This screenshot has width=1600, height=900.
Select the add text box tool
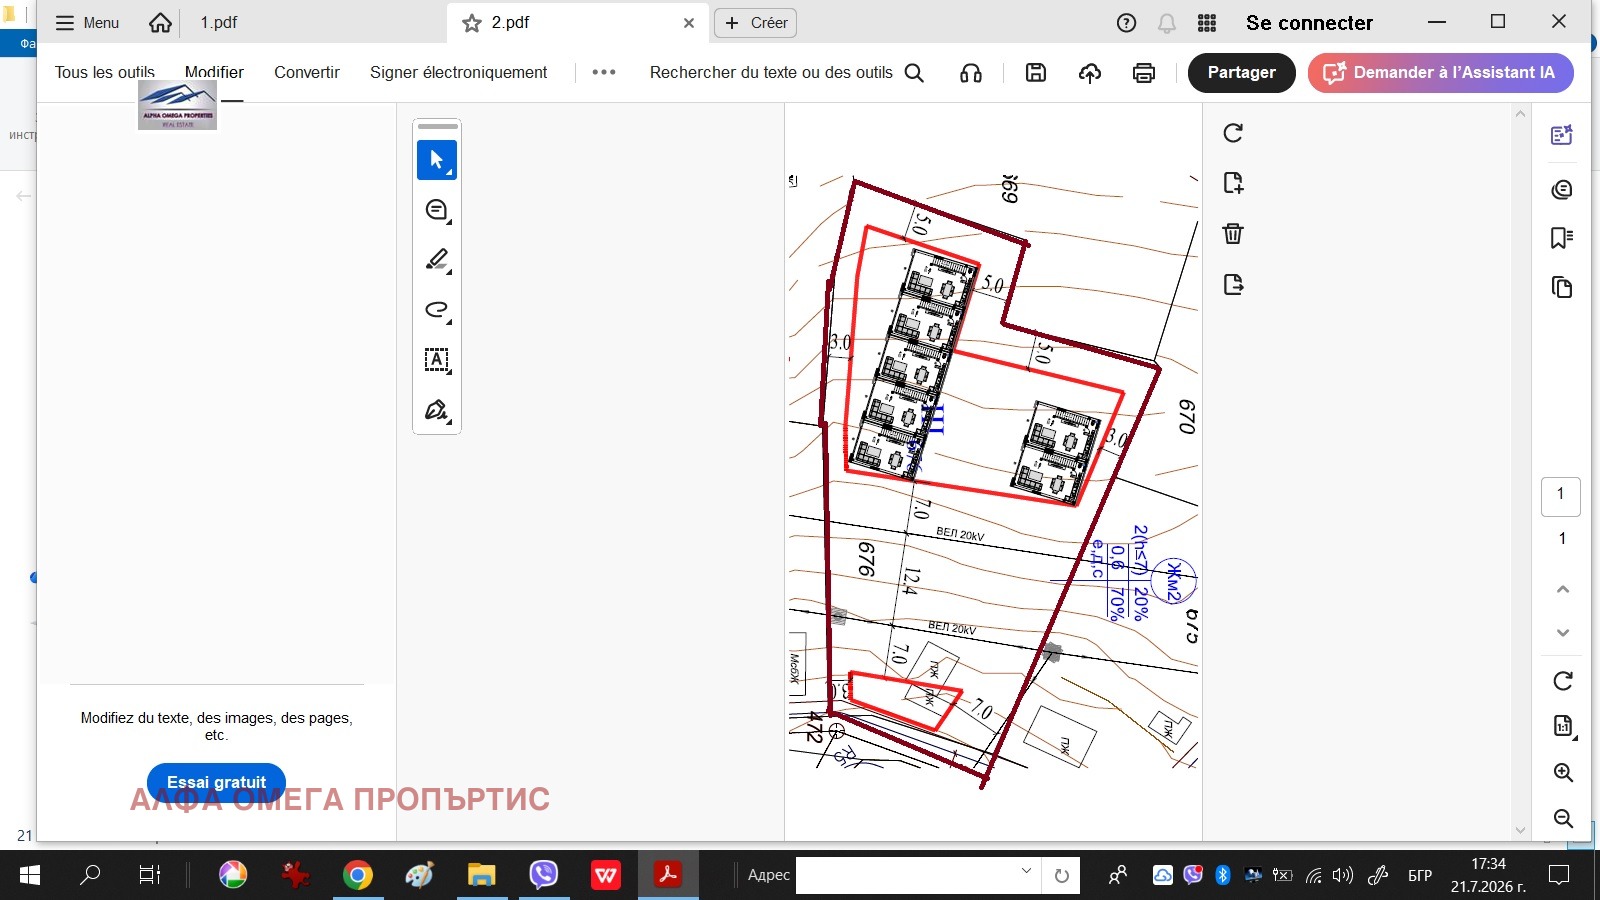437,360
